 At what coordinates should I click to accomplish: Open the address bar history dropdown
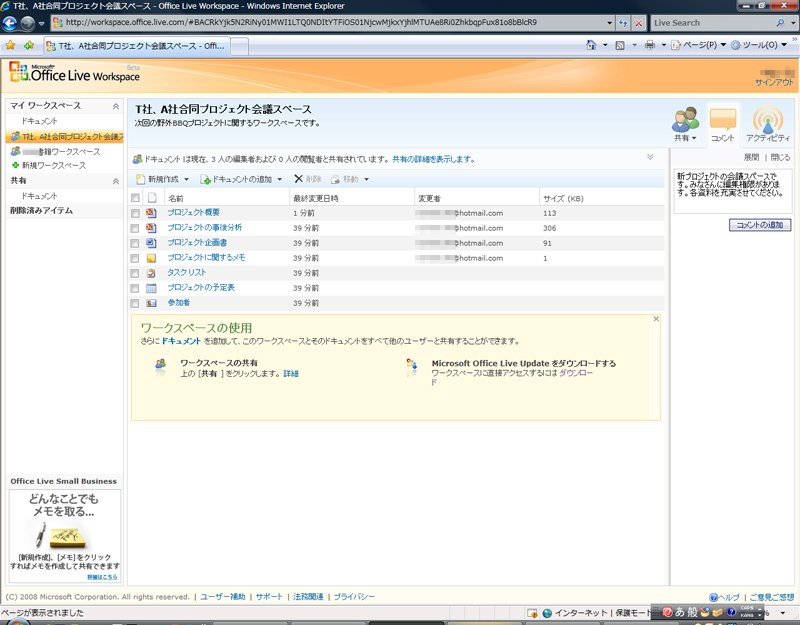coord(609,23)
